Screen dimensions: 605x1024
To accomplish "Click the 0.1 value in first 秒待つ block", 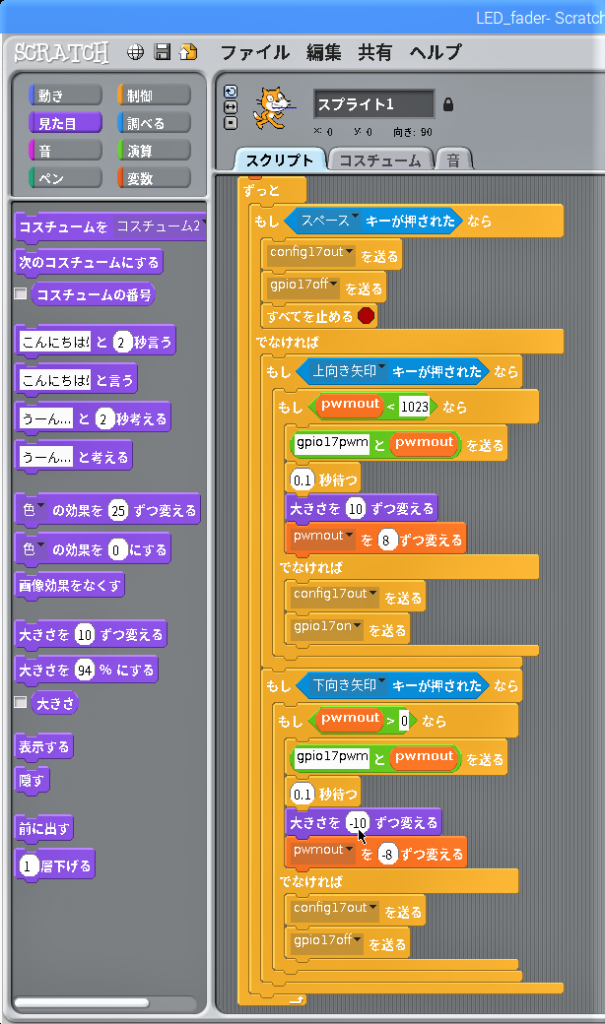I will [x=302, y=480].
